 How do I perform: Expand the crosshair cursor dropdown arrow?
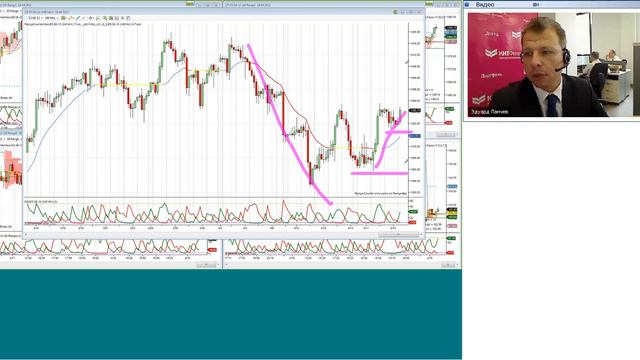pyautogui.click(x=93, y=18)
